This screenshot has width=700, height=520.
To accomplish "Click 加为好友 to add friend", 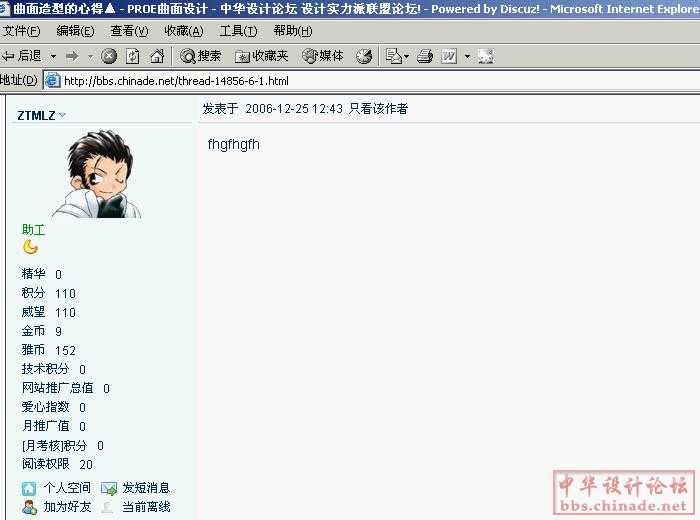I will click(66, 507).
